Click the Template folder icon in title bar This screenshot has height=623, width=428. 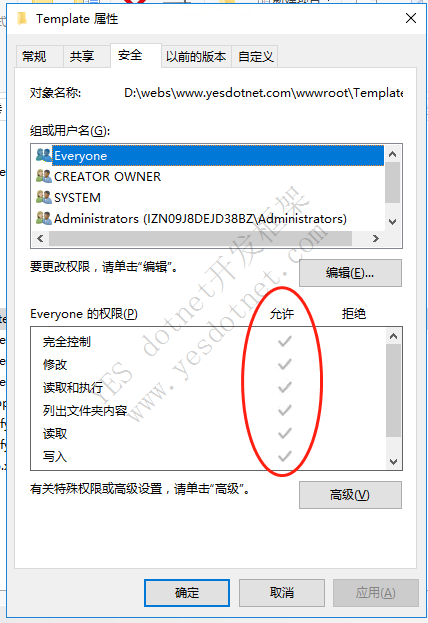(22, 18)
